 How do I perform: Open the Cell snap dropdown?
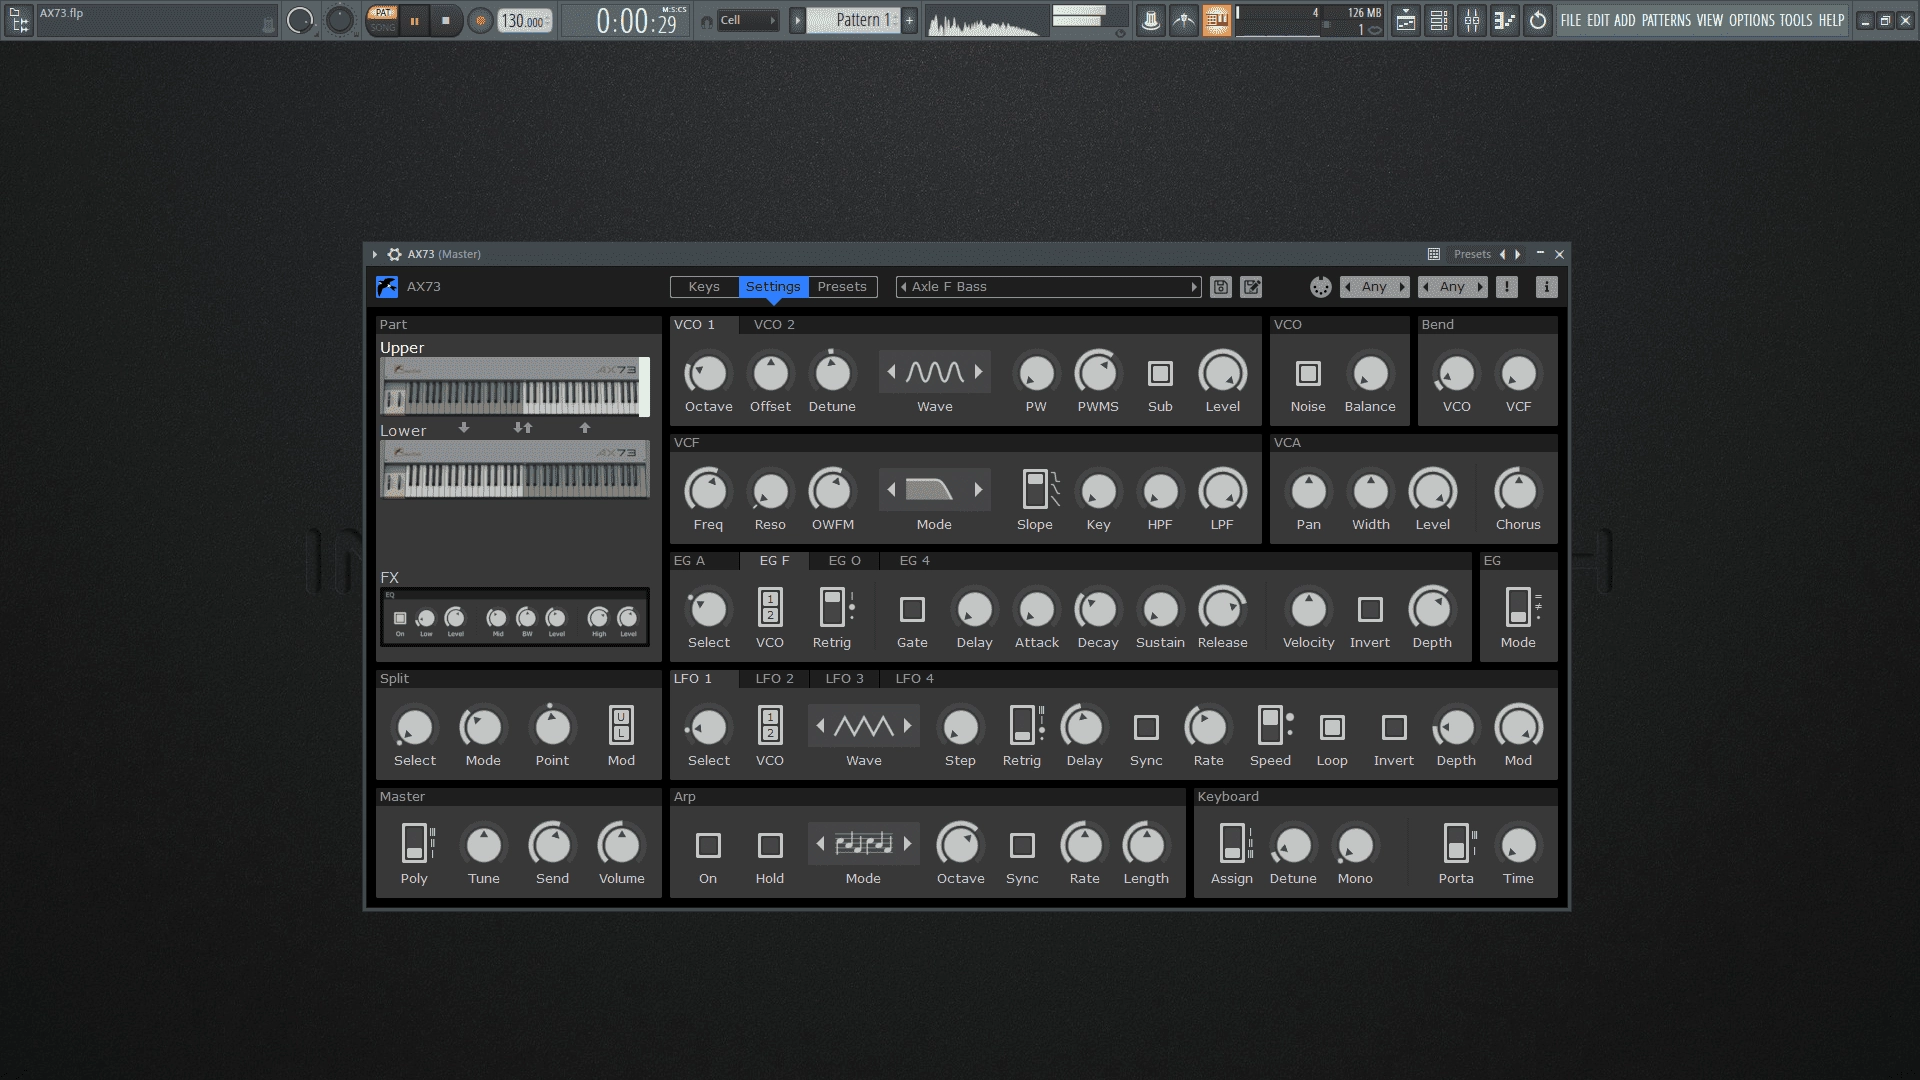(749, 20)
